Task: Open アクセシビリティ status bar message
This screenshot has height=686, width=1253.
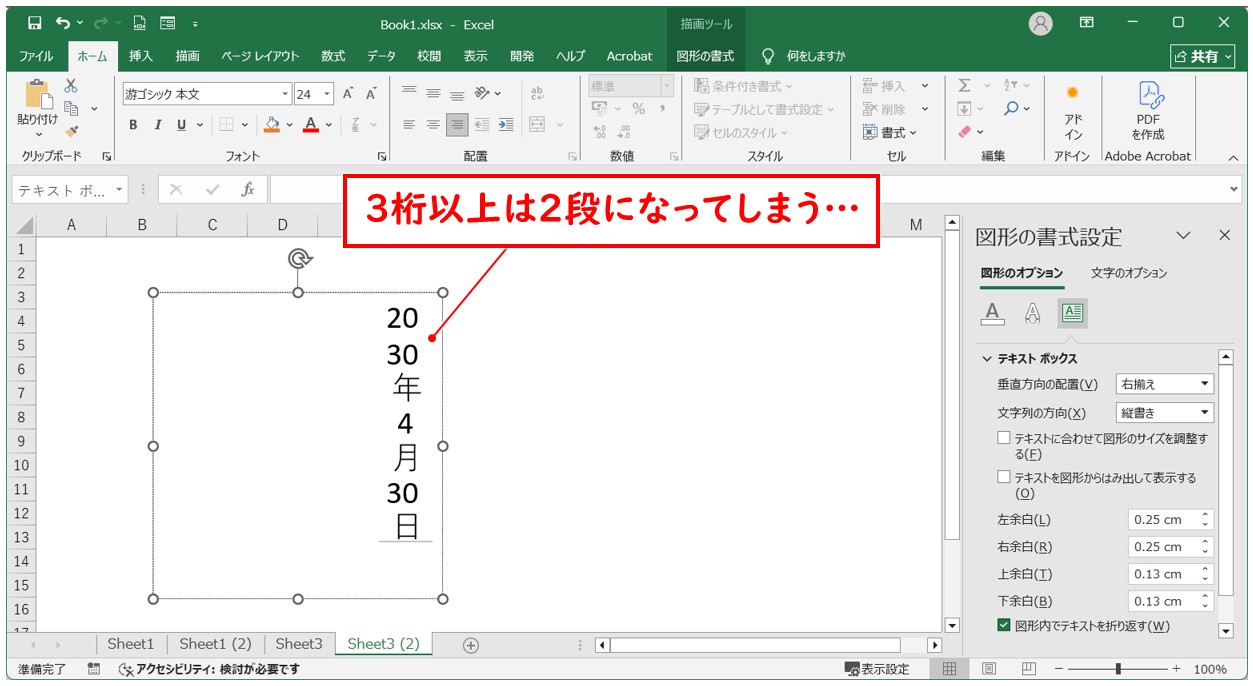Action: (208, 669)
